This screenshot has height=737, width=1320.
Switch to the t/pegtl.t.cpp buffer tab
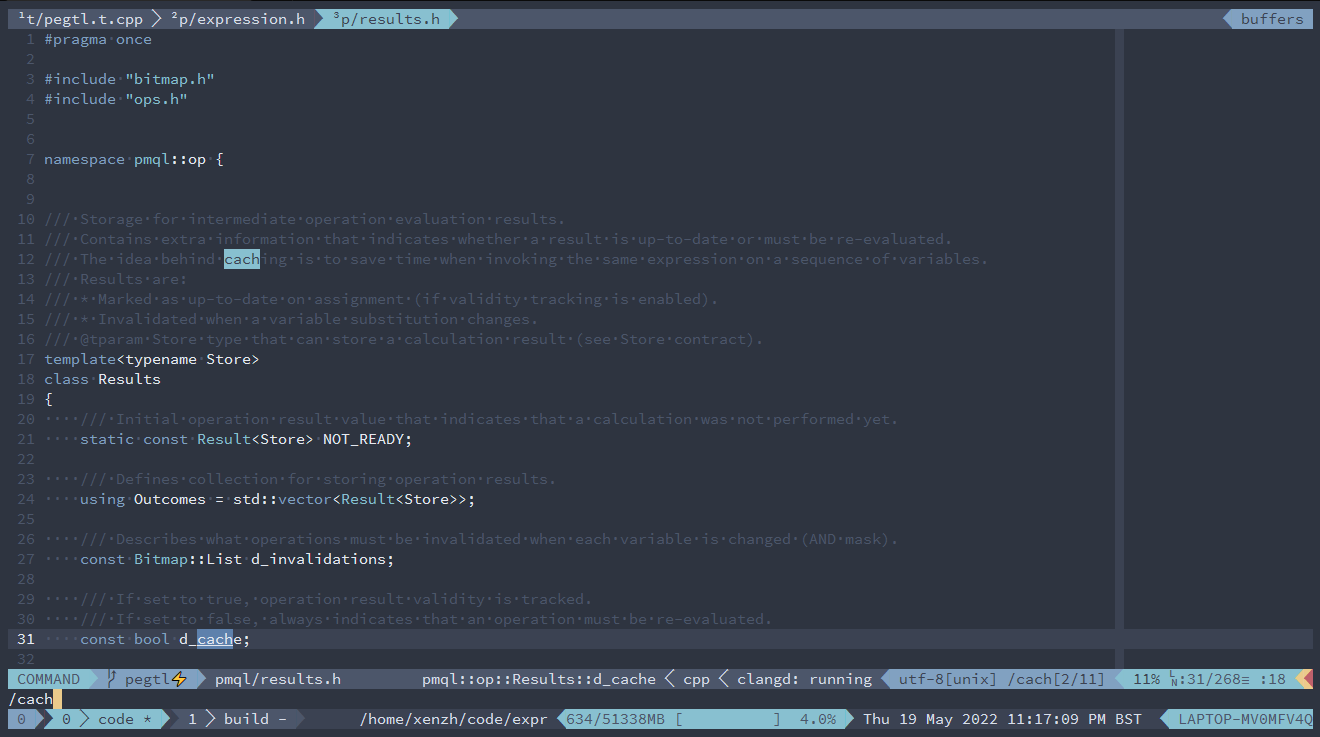81,19
